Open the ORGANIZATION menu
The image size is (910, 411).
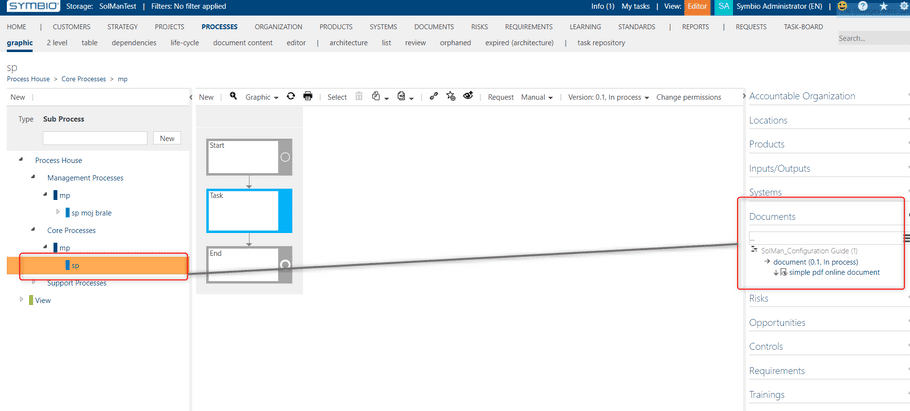278,27
